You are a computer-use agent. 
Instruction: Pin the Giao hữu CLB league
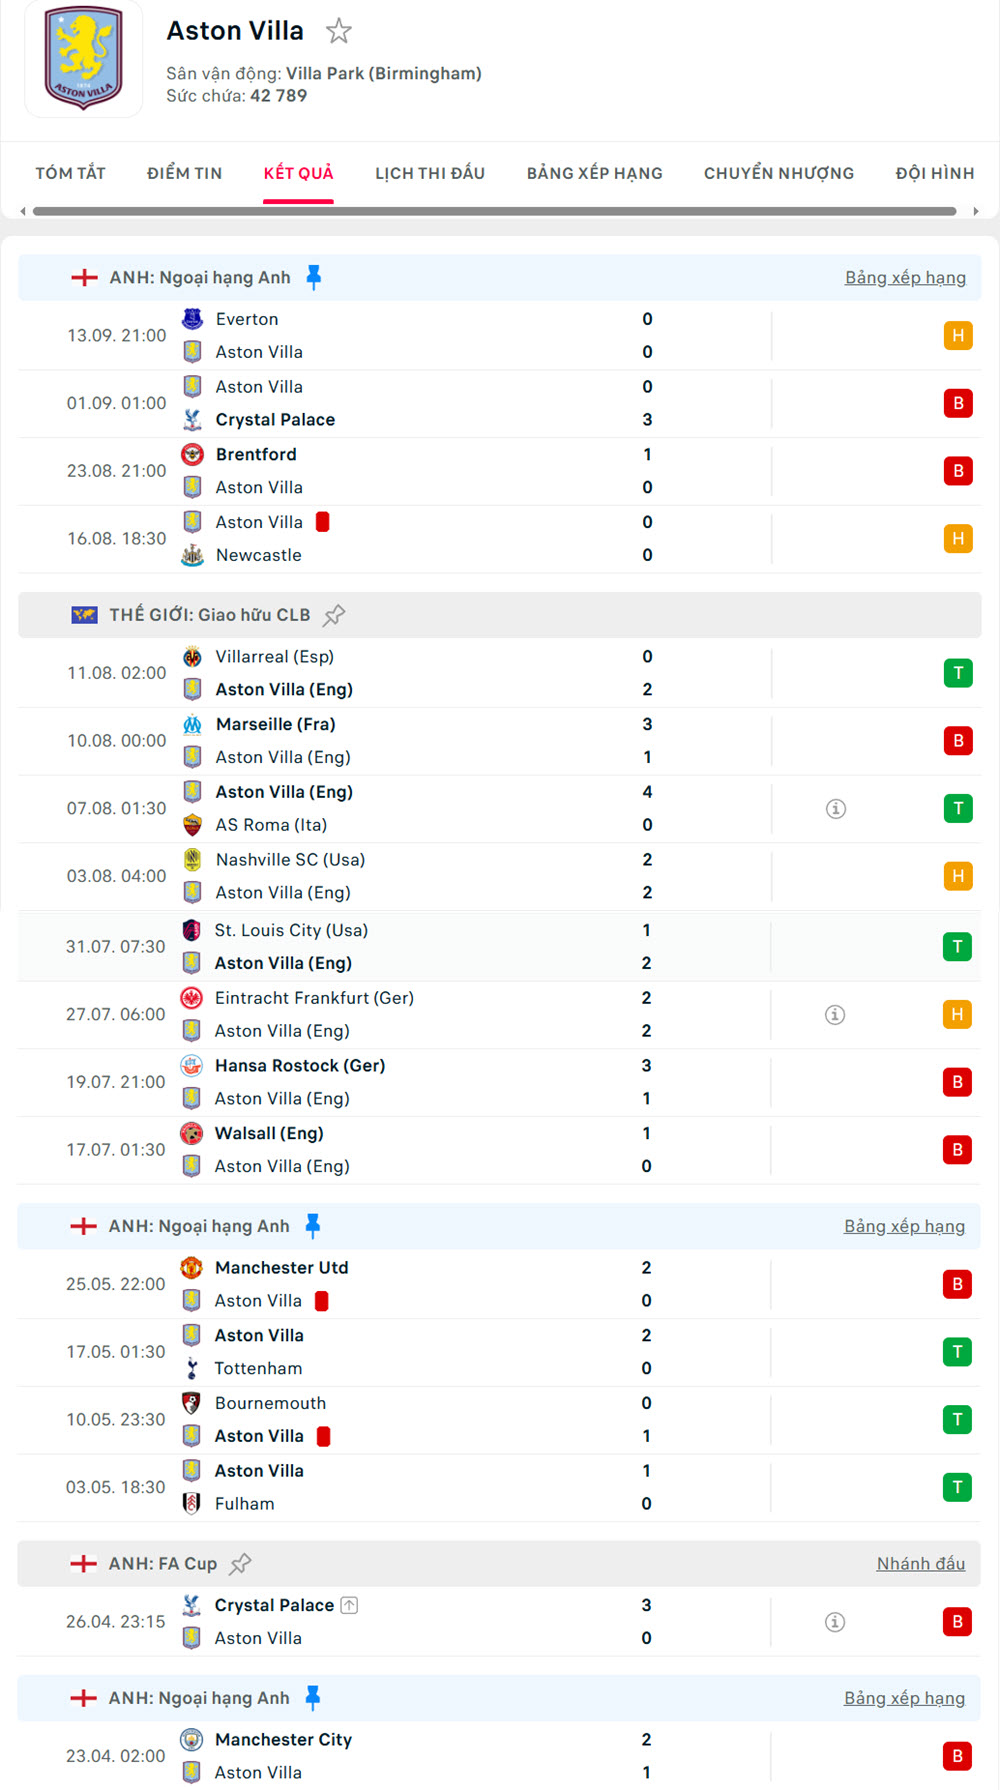(x=334, y=615)
